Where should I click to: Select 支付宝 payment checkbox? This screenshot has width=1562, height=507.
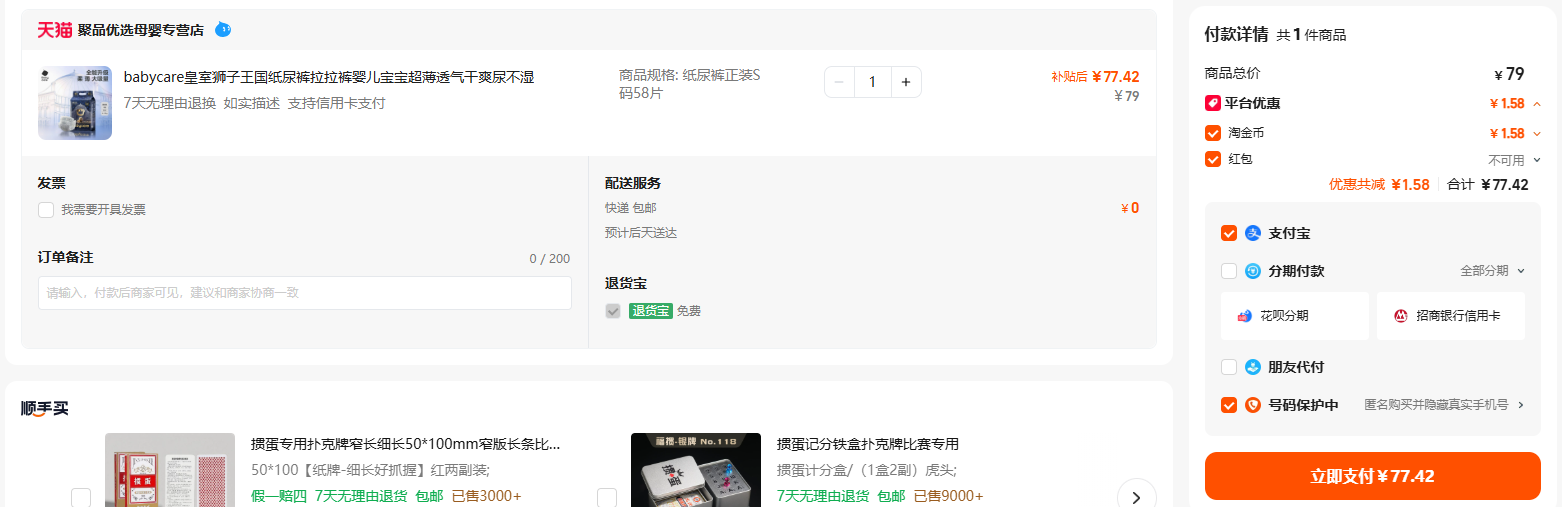pos(1229,233)
